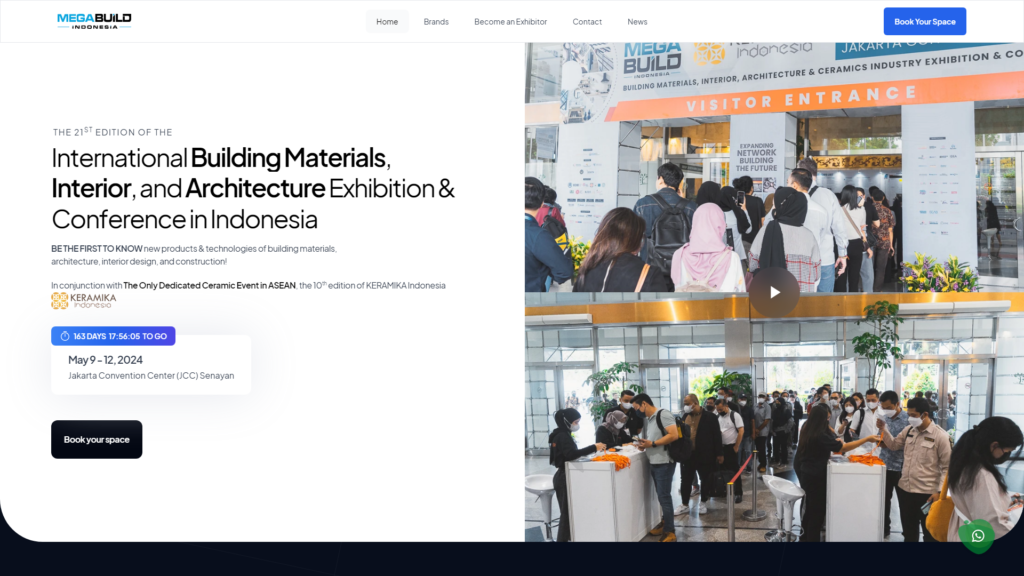Viewport: 1024px width, 576px height.
Task: Click the black Book your space button
Action: click(97, 440)
